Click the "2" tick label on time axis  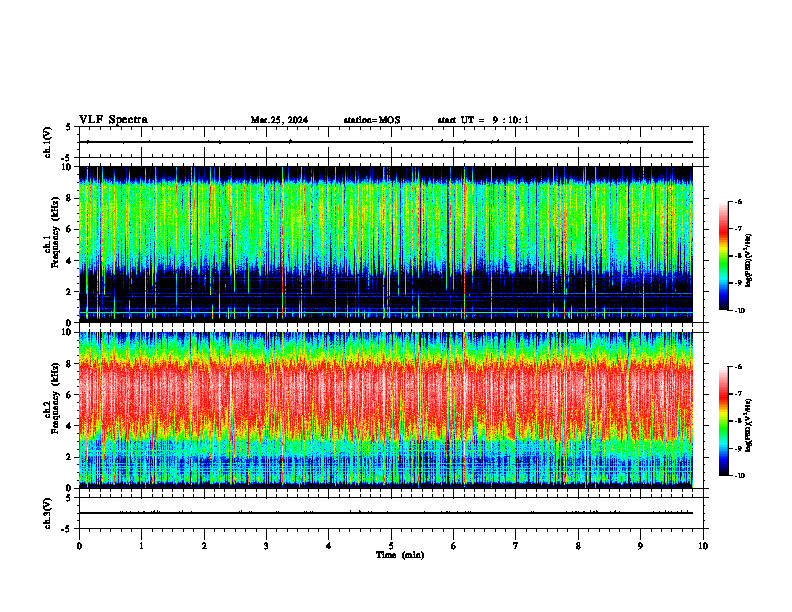click(204, 546)
